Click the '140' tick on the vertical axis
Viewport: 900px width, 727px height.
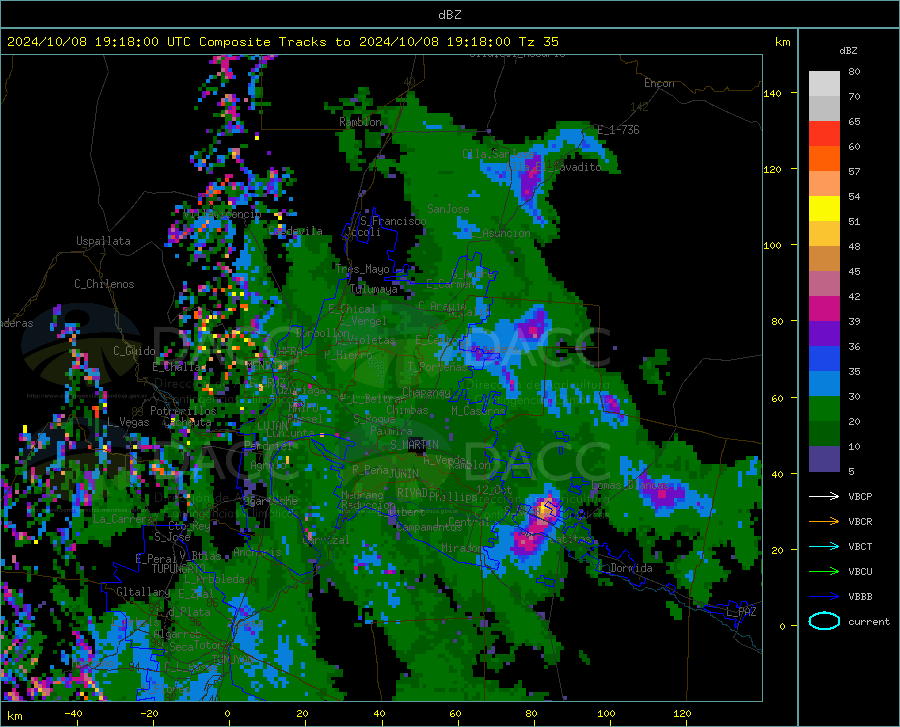point(772,93)
